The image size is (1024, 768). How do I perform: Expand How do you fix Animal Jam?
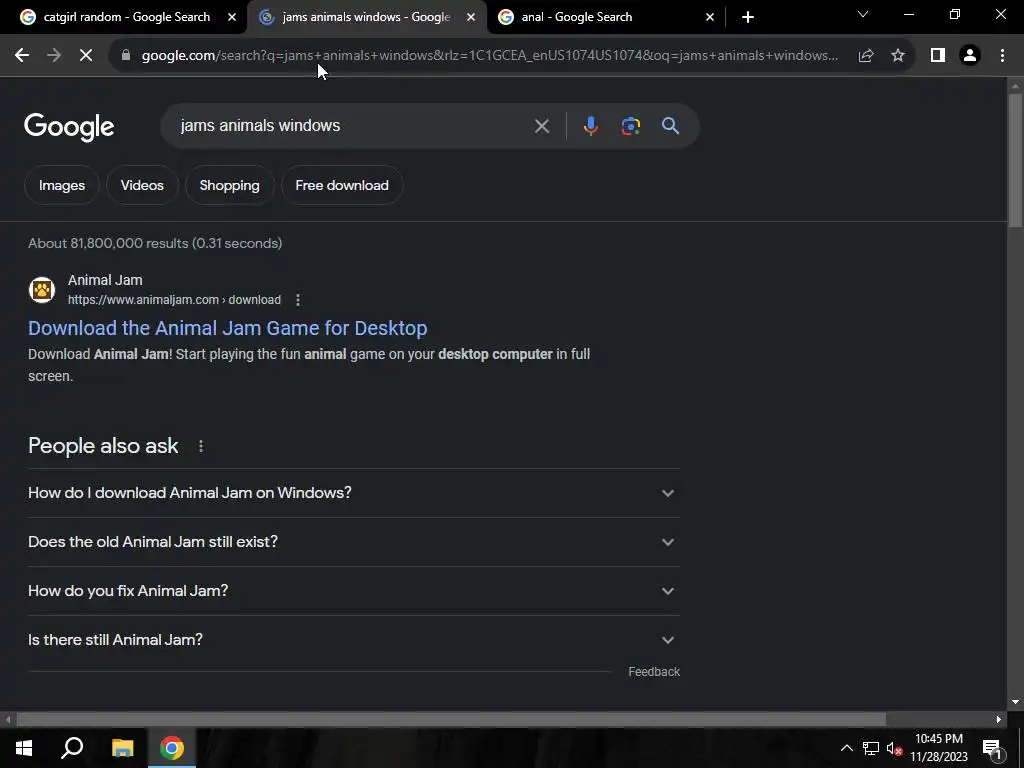[x=353, y=591]
